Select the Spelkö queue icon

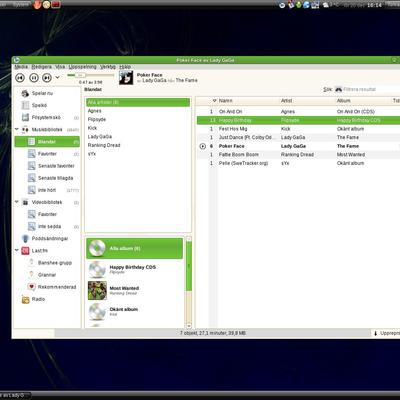[x=25, y=105]
